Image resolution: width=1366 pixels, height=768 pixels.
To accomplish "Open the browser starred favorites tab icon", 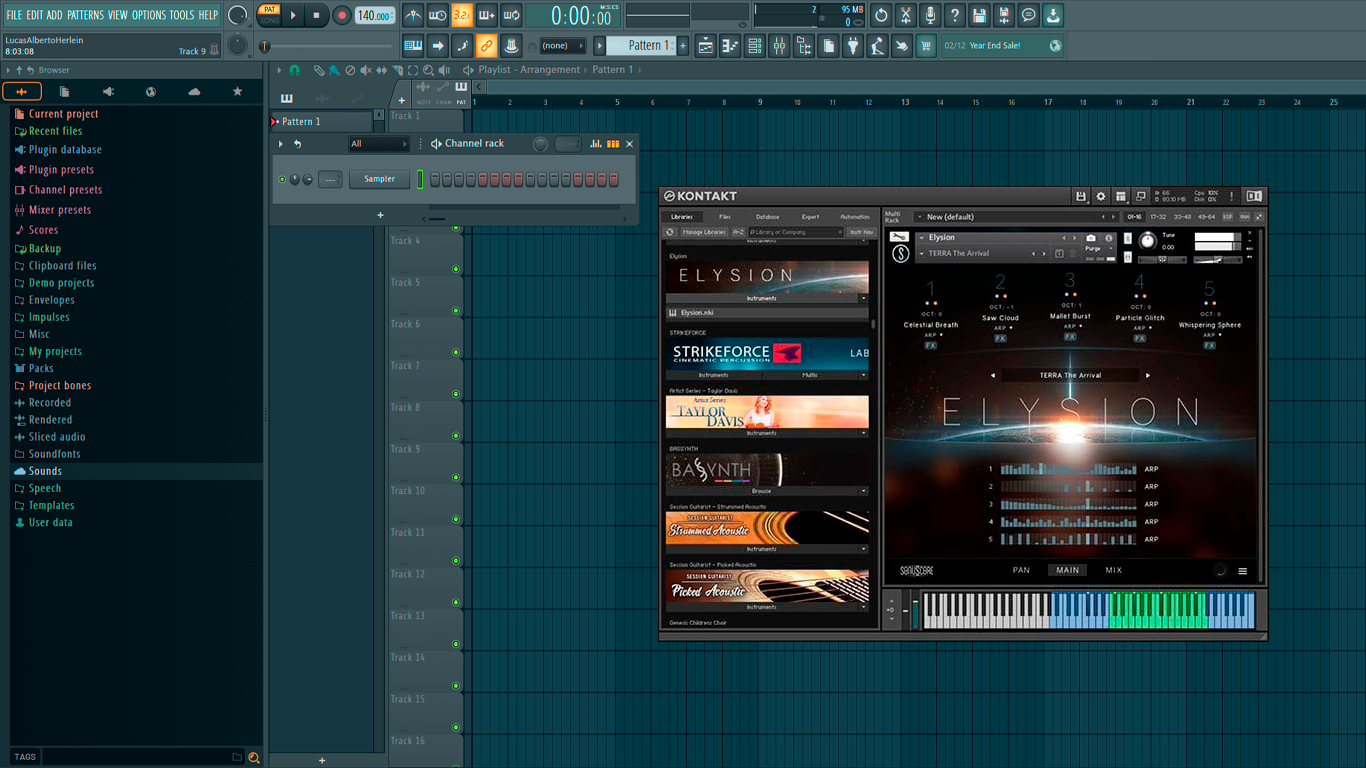I will coord(237,91).
